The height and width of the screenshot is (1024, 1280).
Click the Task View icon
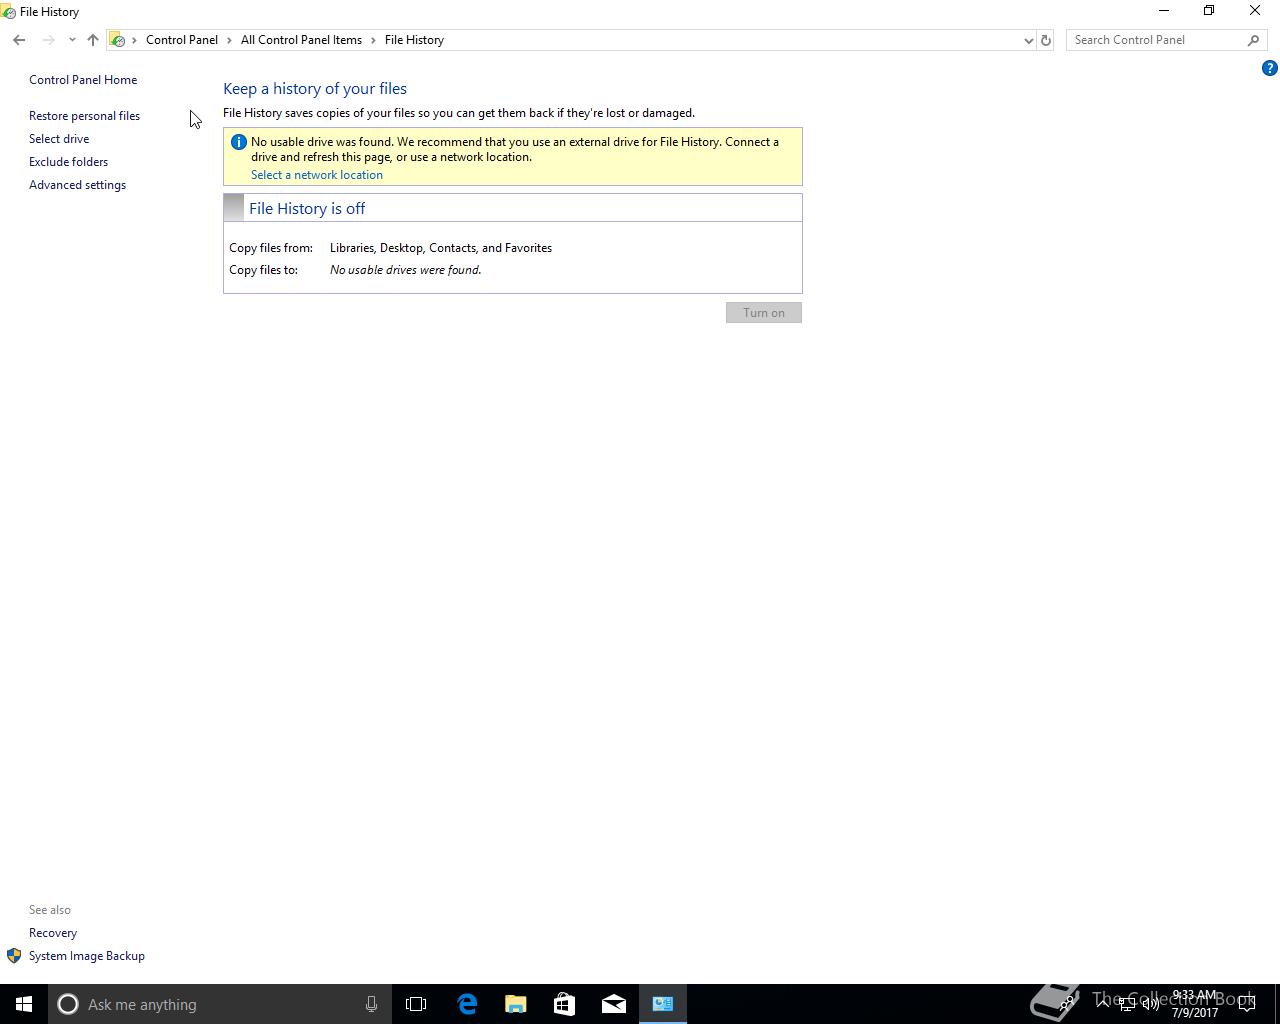416,1004
